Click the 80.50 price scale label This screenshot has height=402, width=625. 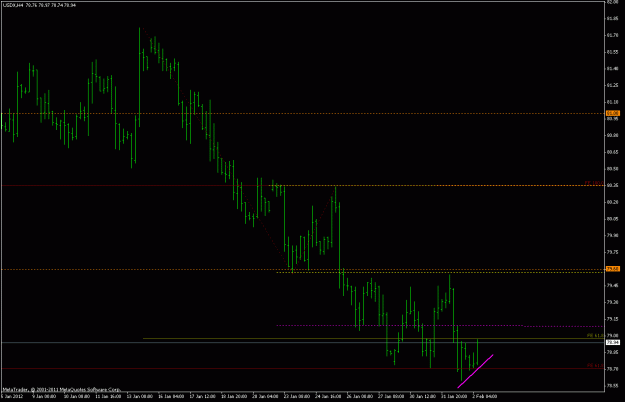tap(613, 169)
